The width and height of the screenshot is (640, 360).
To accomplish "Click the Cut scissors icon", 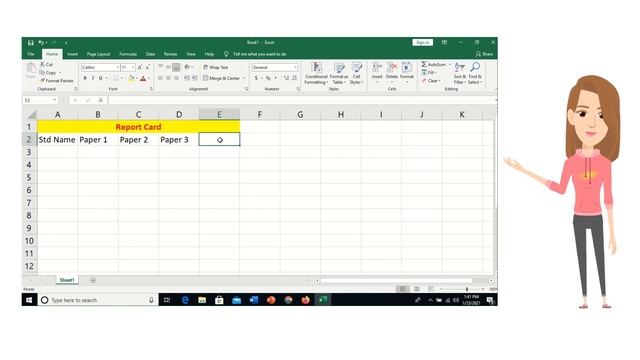I will point(42,64).
